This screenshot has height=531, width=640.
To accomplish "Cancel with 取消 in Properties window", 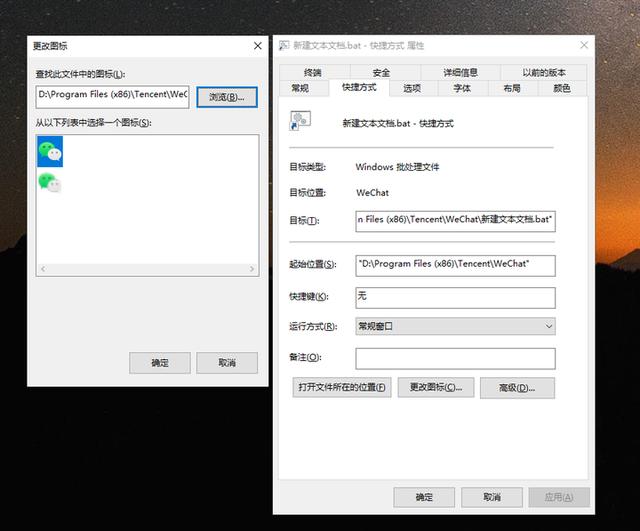I will click(x=492, y=497).
